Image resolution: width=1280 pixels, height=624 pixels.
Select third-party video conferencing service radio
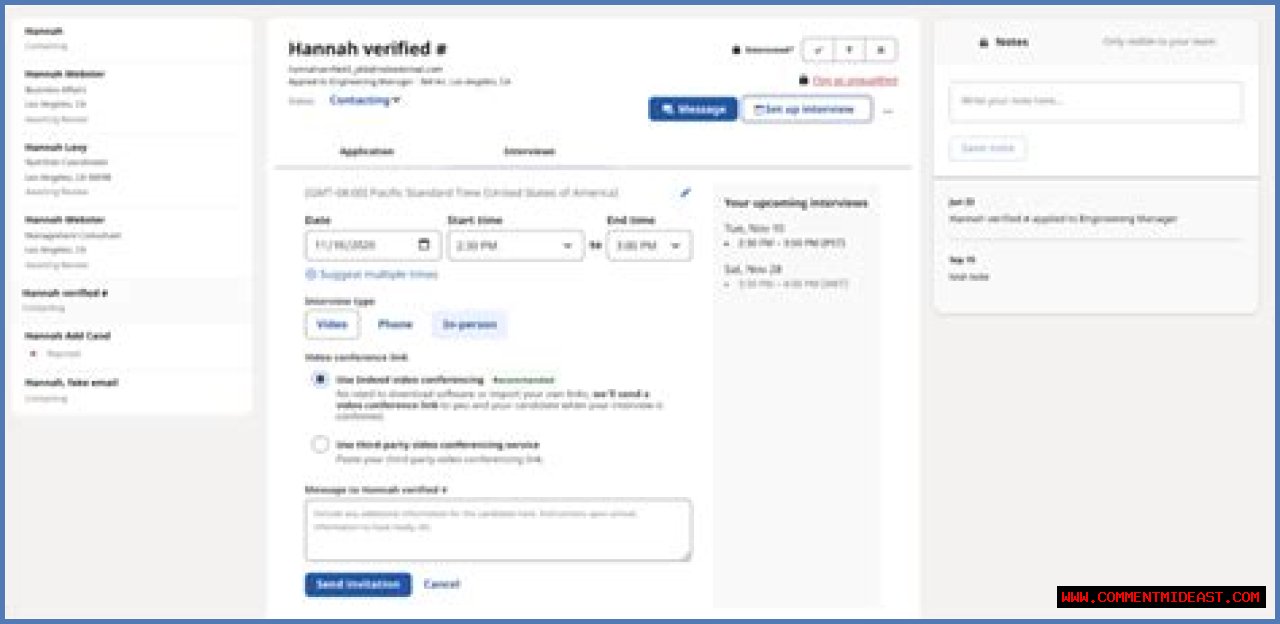click(320, 445)
